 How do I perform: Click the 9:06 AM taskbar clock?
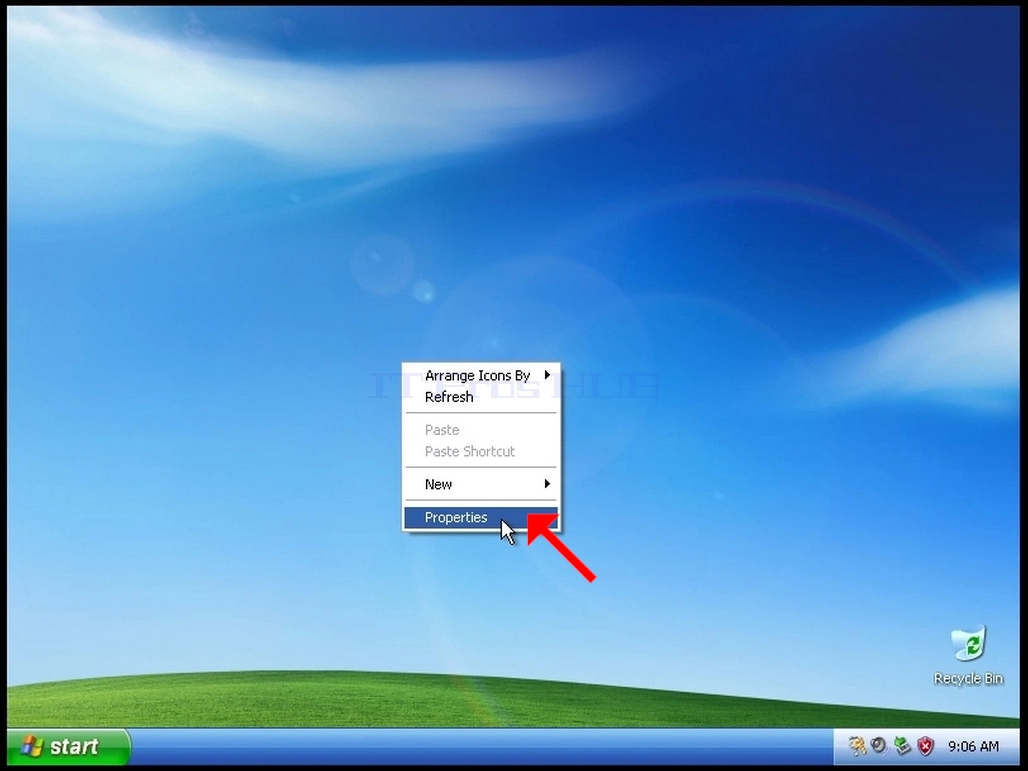tap(973, 746)
